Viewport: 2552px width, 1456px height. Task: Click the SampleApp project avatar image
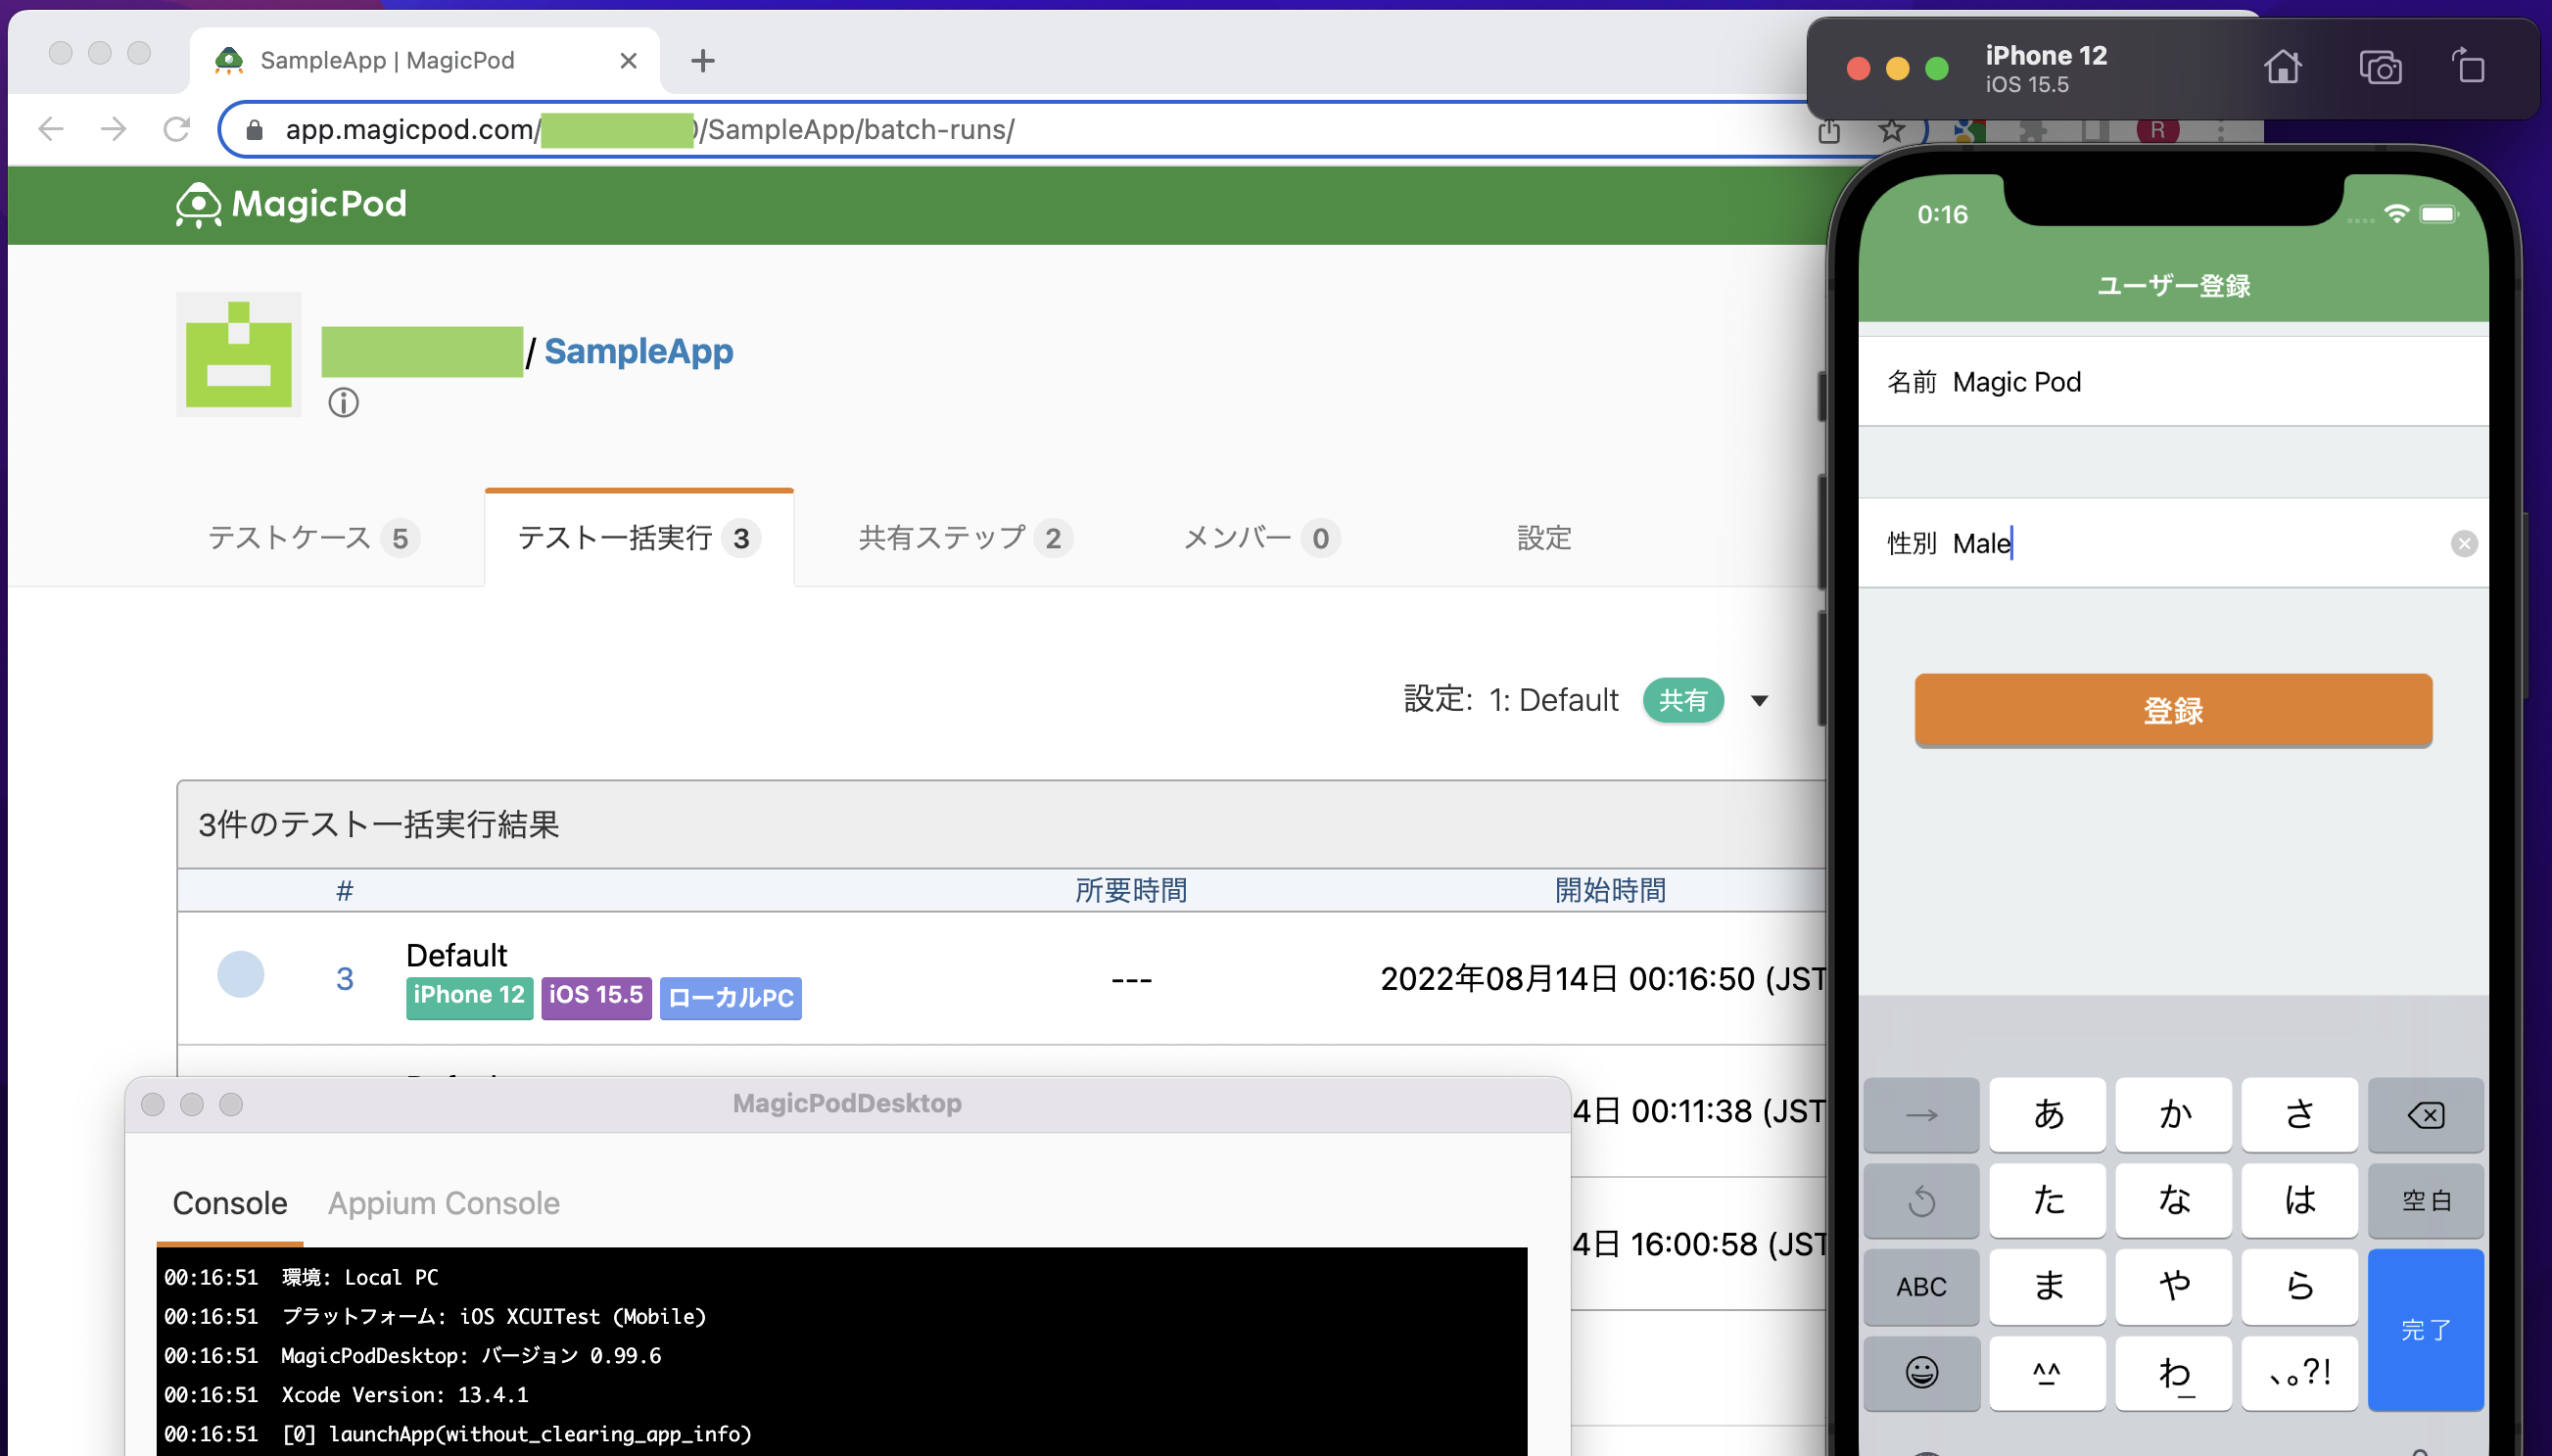[x=239, y=354]
